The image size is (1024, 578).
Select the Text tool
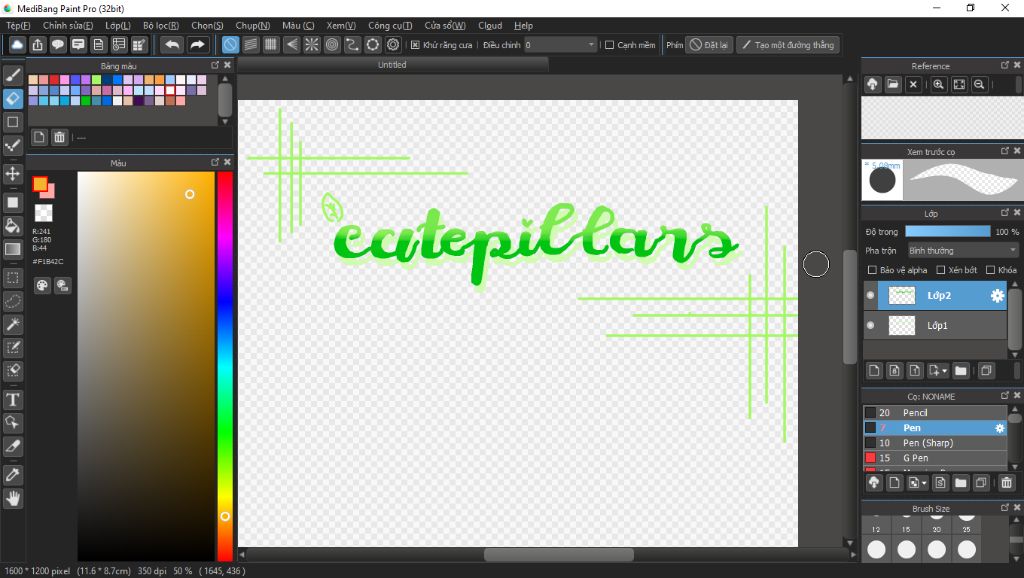tap(12, 400)
